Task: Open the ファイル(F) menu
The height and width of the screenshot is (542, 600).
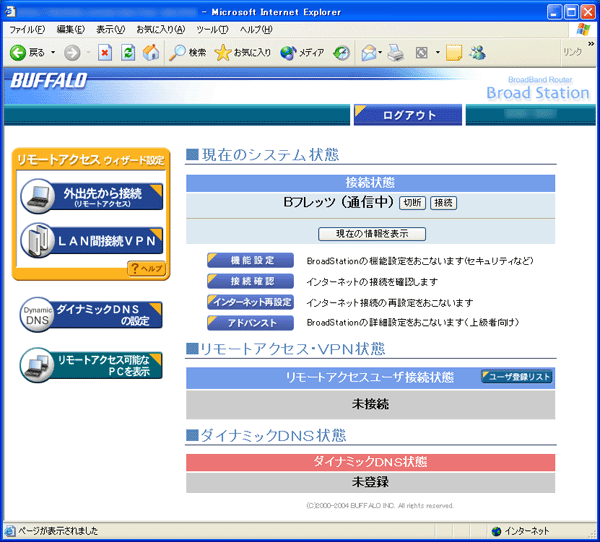Action: (27, 29)
